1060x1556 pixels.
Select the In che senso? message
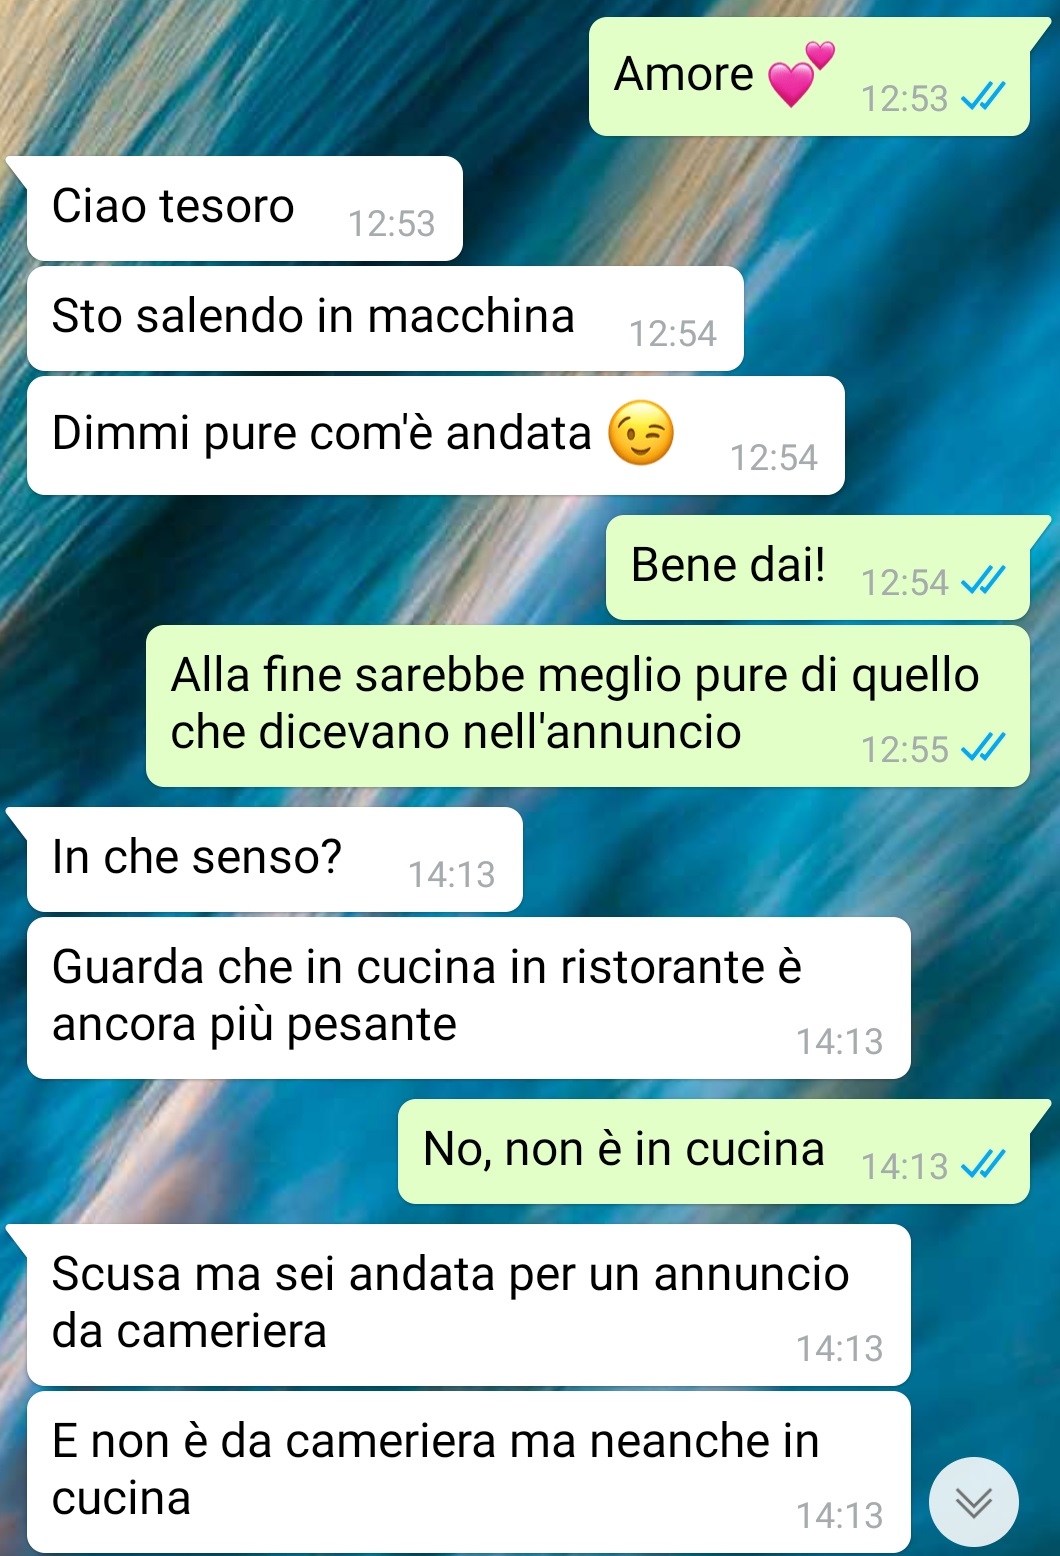click(x=275, y=860)
